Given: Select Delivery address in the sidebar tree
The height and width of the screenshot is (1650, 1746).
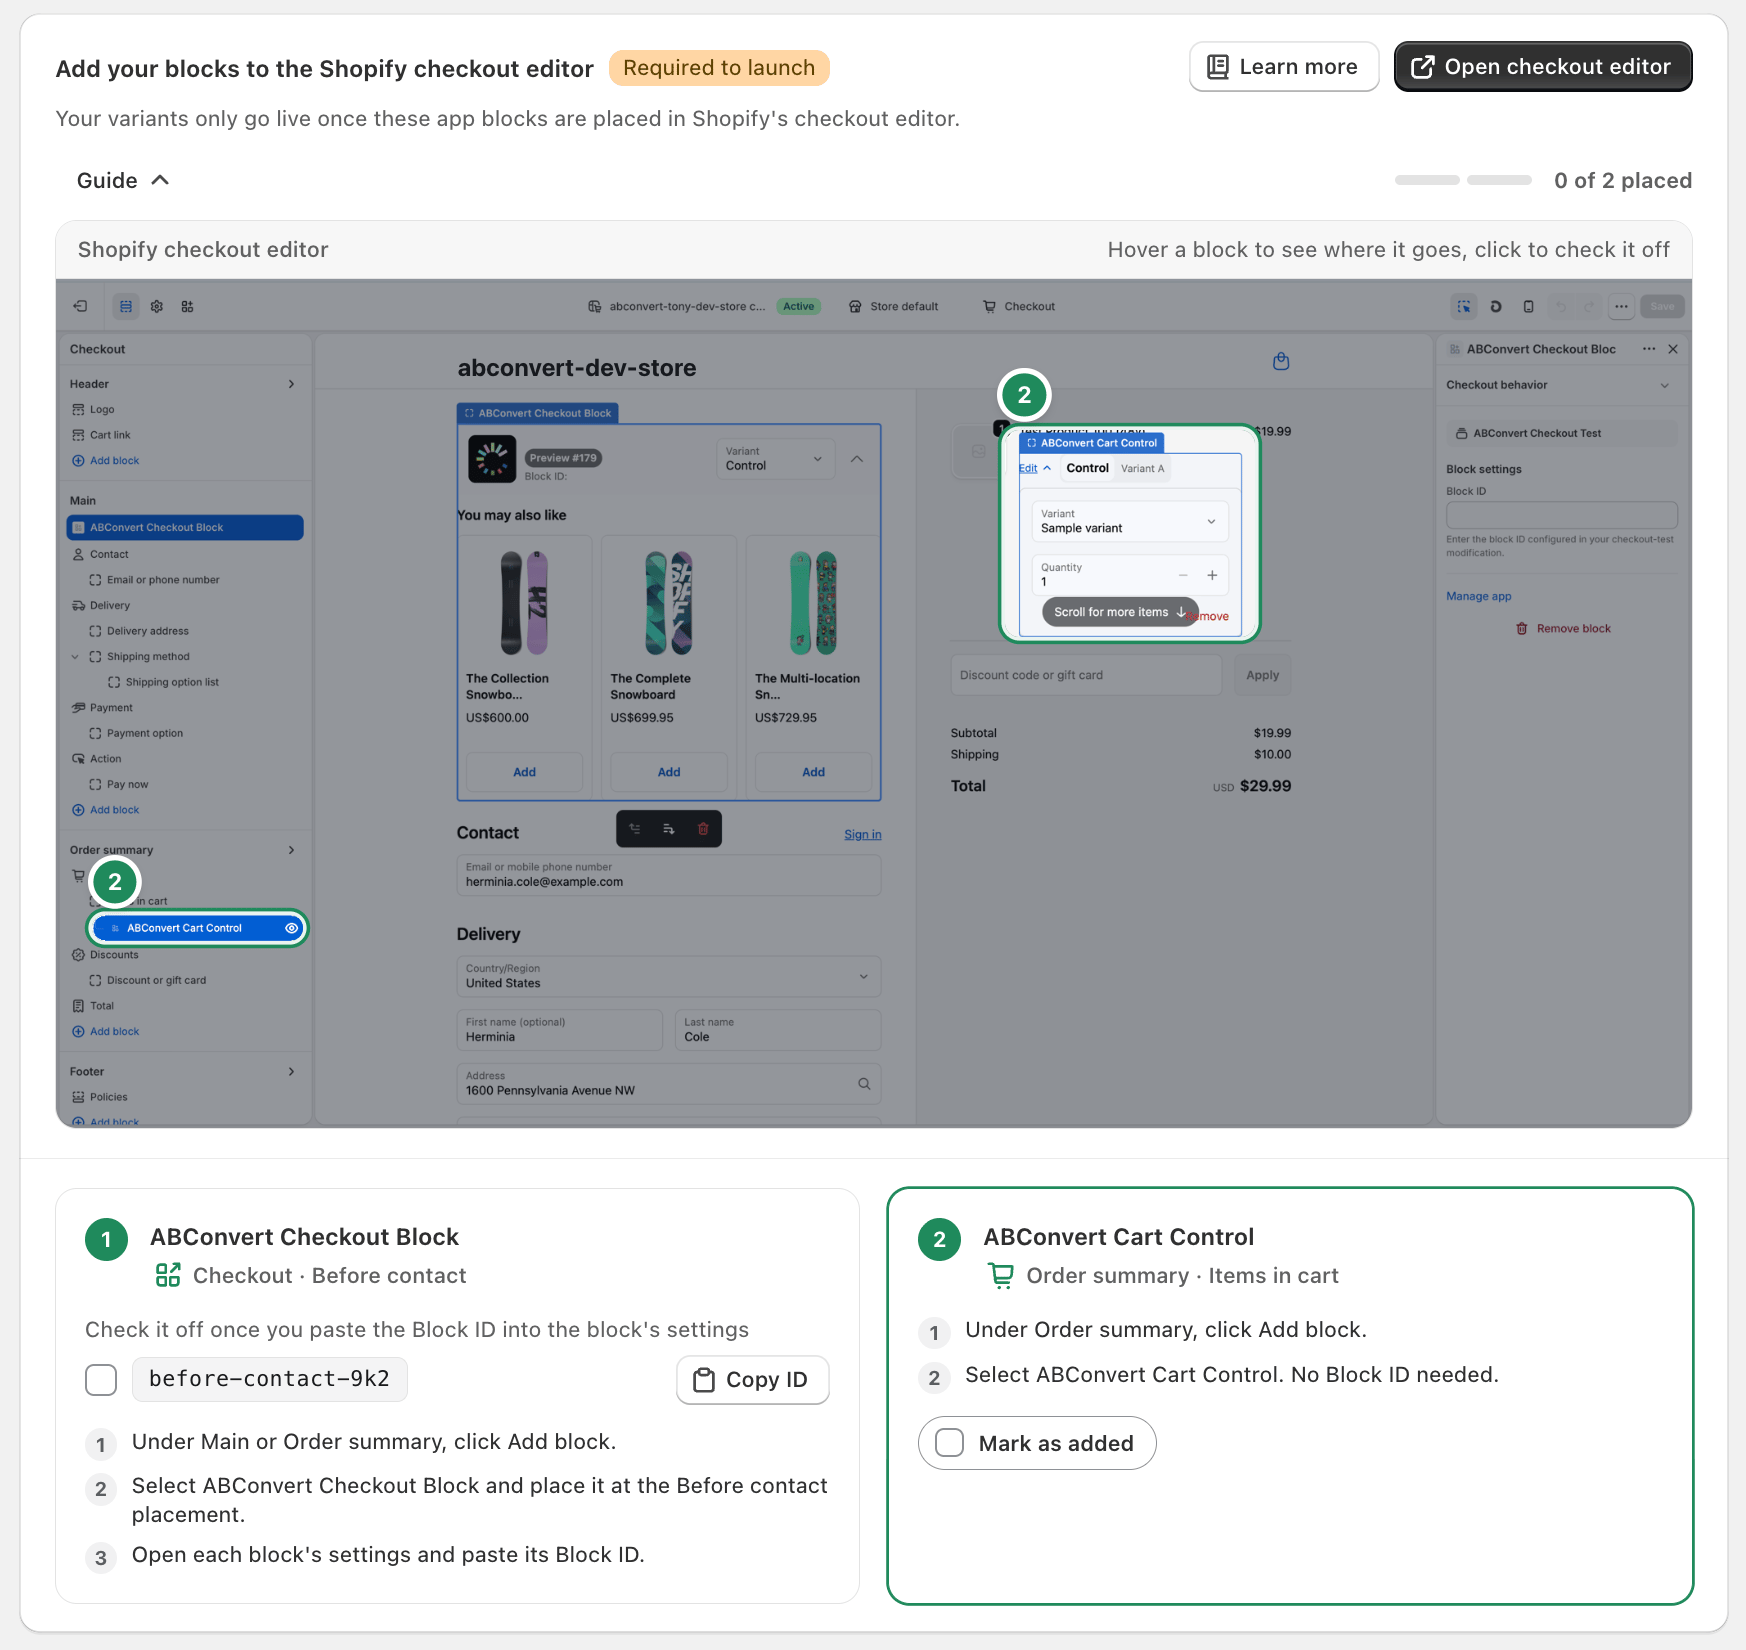Looking at the screenshot, I should [148, 631].
